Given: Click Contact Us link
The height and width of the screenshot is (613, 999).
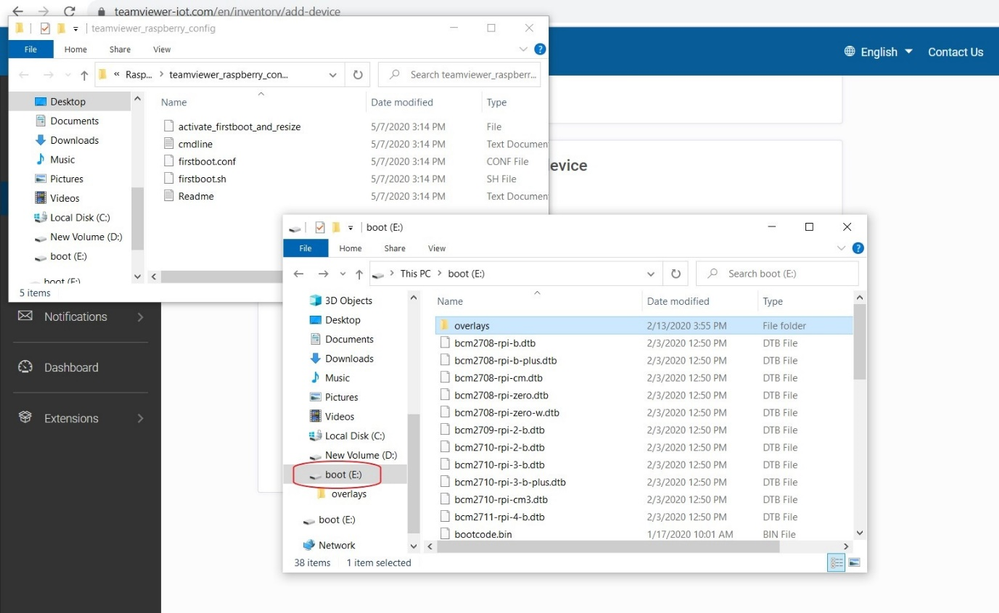Looking at the screenshot, I should [955, 52].
